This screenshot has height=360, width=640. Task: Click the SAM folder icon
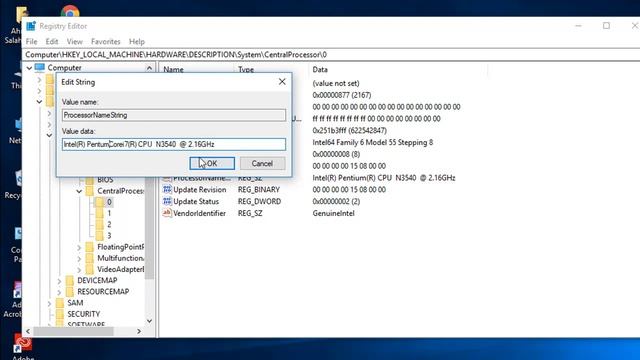pyautogui.click(x=60, y=303)
